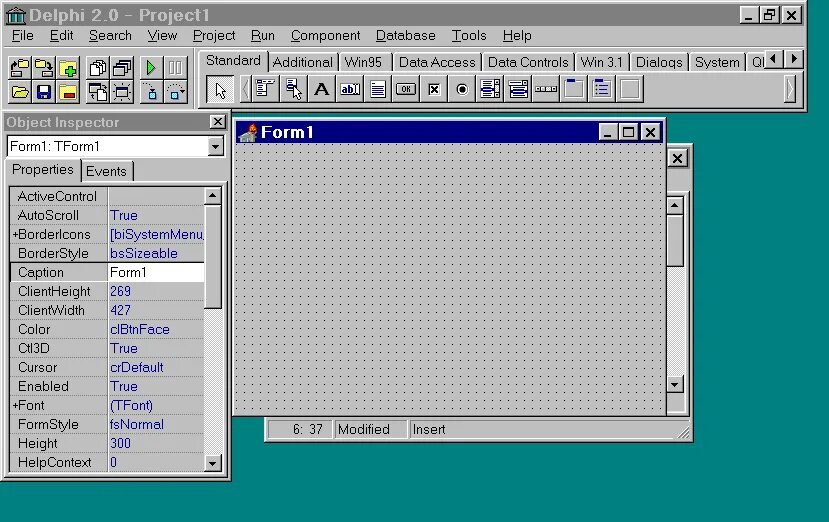This screenshot has width=829, height=522.
Task: Click the Trace Into debug icon
Action: click(x=151, y=92)
